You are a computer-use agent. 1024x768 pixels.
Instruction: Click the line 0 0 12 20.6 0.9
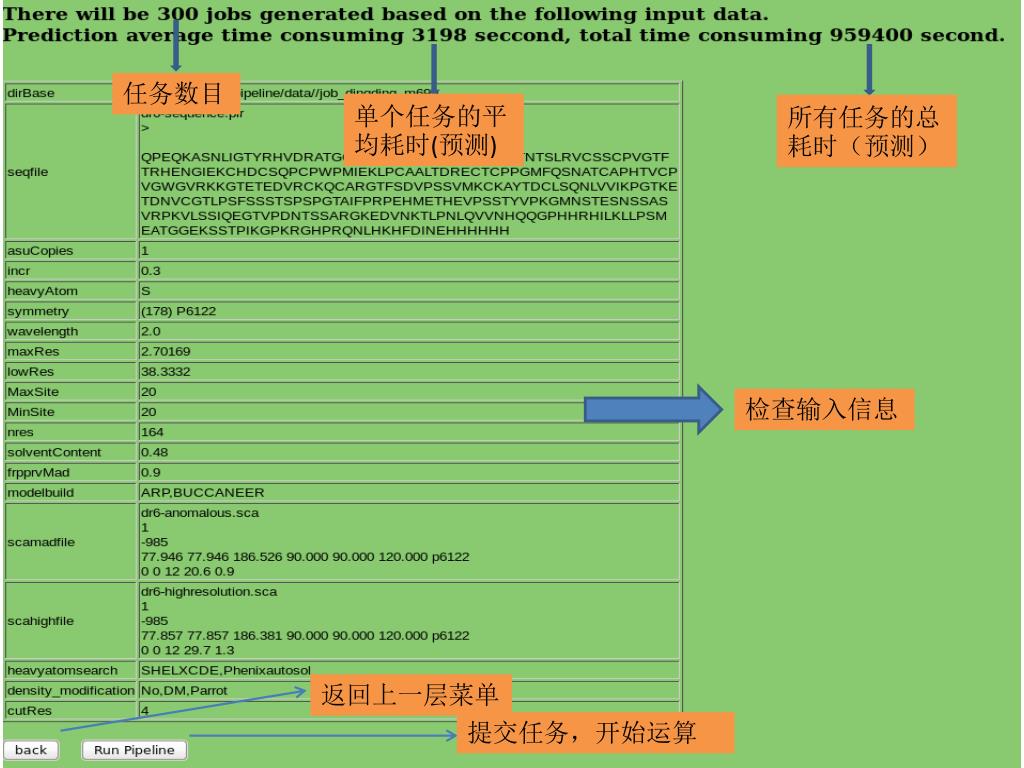pyautogui.click(x=187, y=572)
